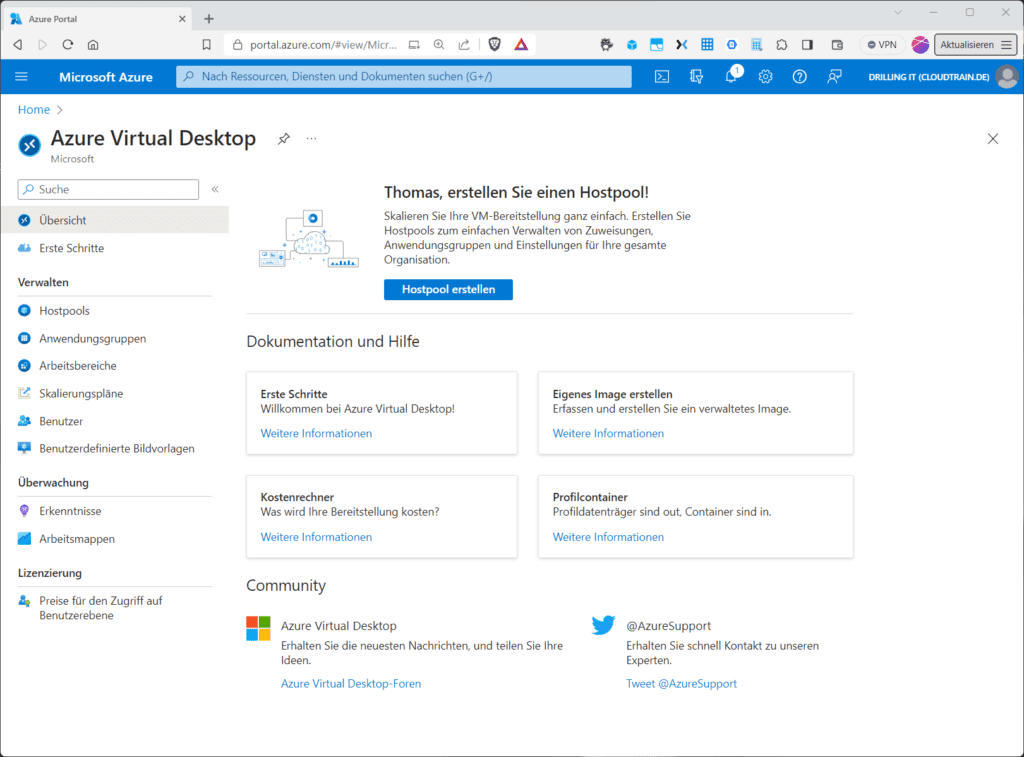
Task: Open the extensions puzzle icon
Action: 782,44
